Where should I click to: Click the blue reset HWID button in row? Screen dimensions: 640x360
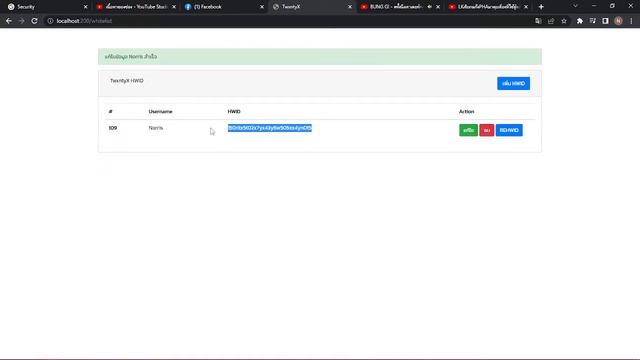click(509, 130)
